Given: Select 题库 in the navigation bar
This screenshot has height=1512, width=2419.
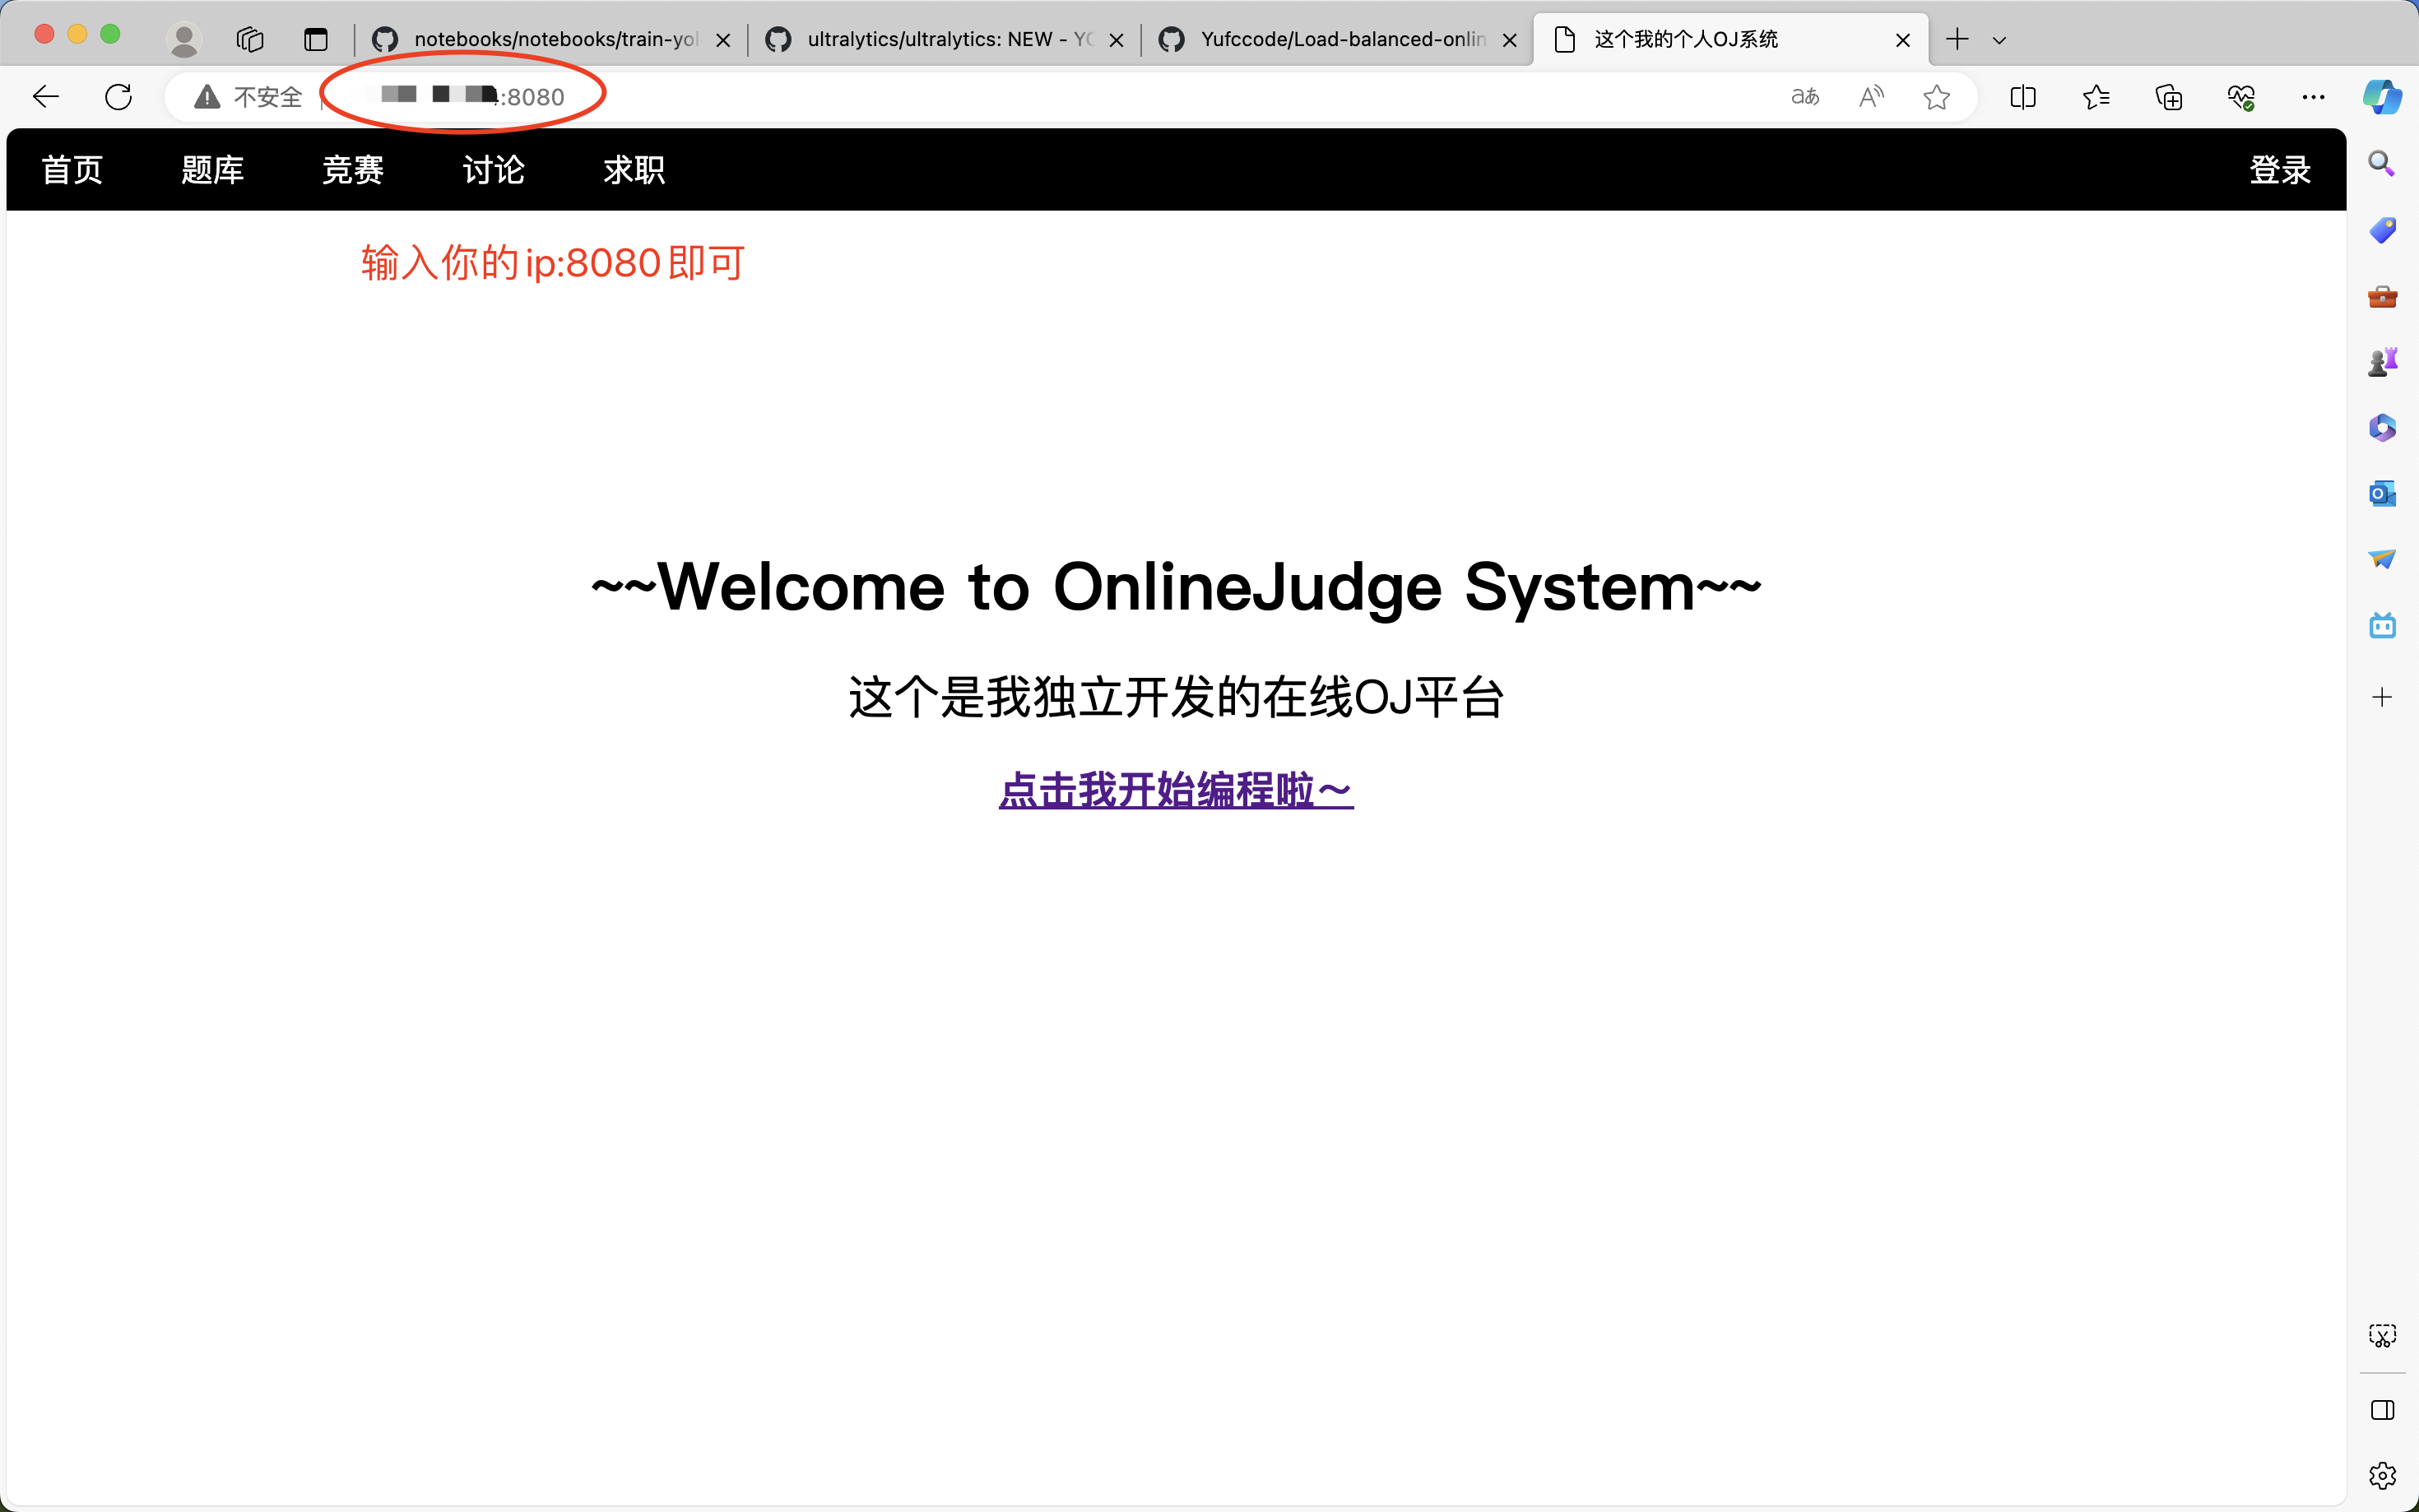Looking at the screenshot, I should (212, 170).
